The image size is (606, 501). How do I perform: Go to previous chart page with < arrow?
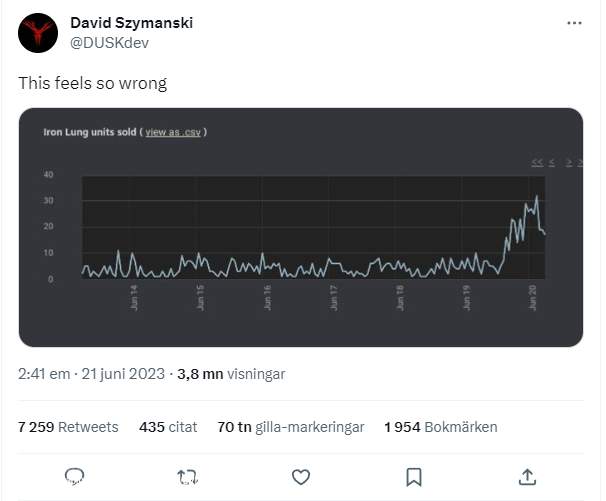(553, 161)
